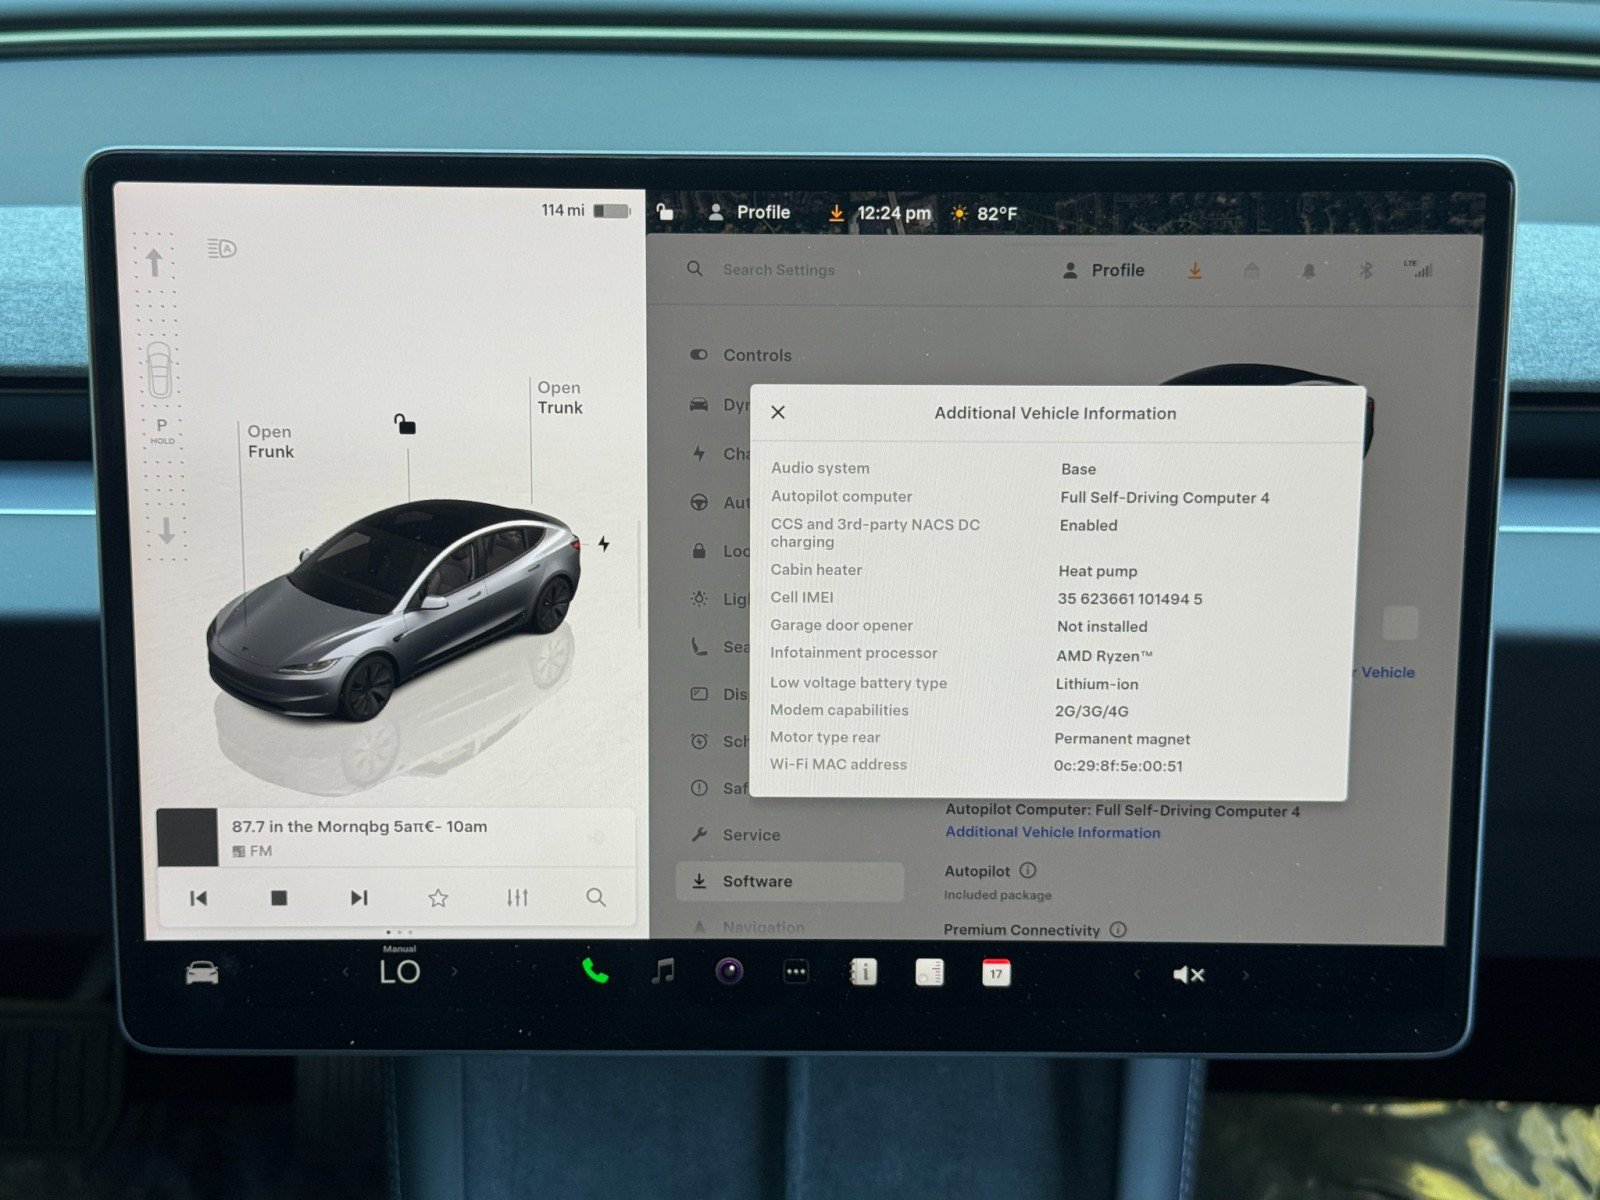Image resolution: width=1600 pixels, height=1200 pixels.
Task: Tap lock icon in top status bar
Action: pos(665,211)
